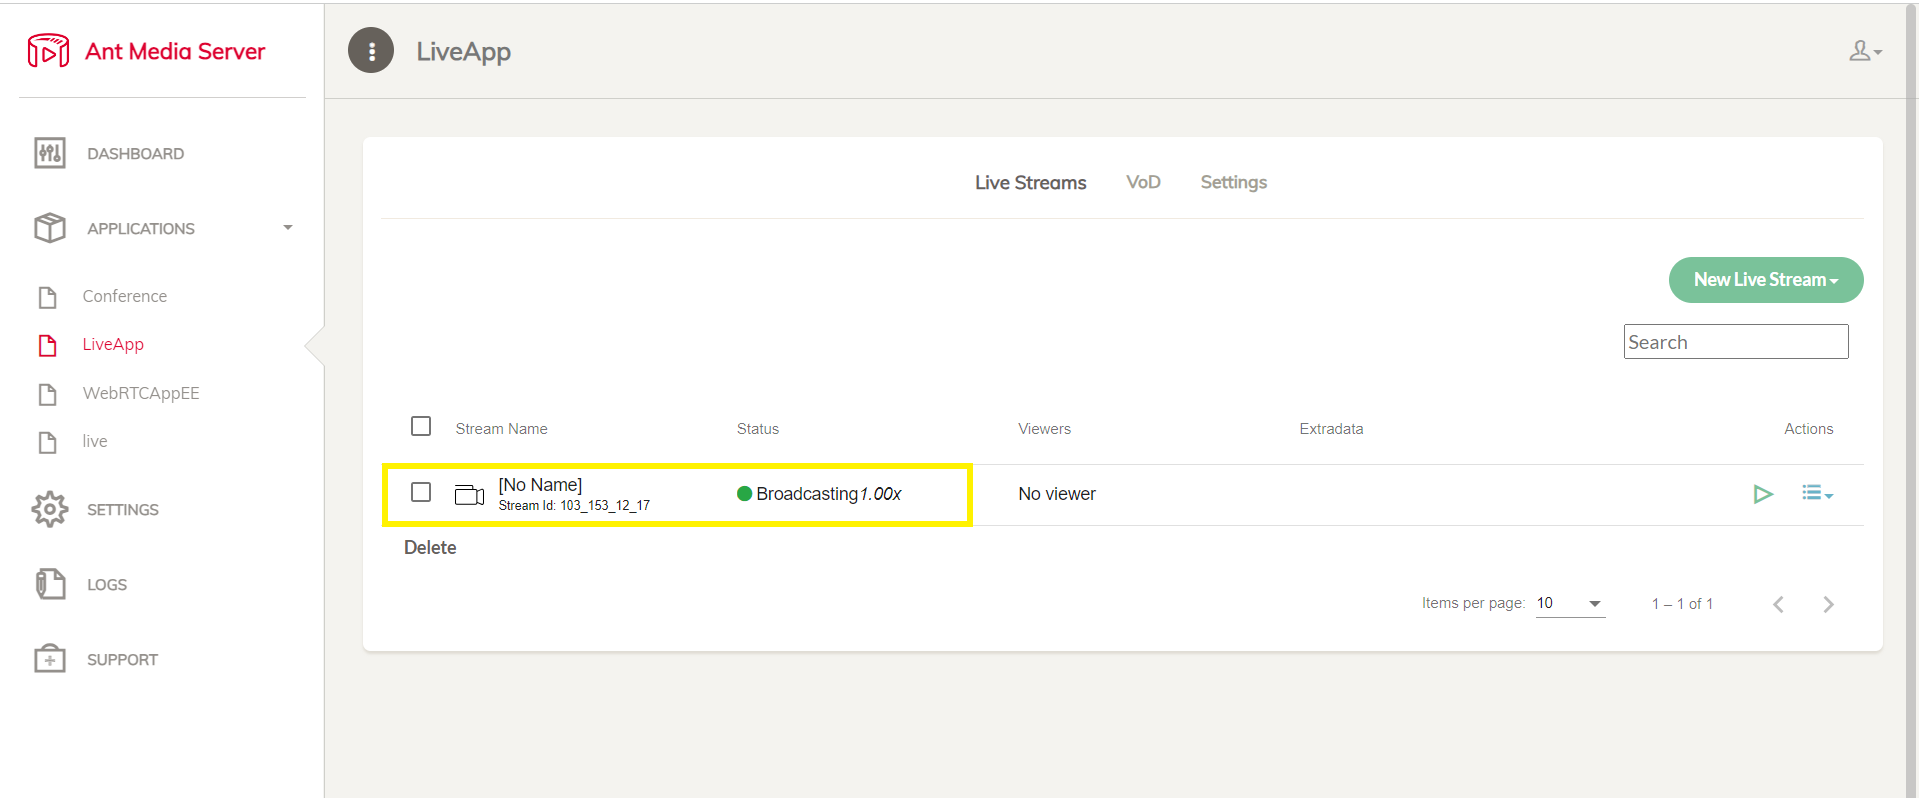Open the Items per page dropdown
The image size is (1919, 798).
pos(1570,603)
